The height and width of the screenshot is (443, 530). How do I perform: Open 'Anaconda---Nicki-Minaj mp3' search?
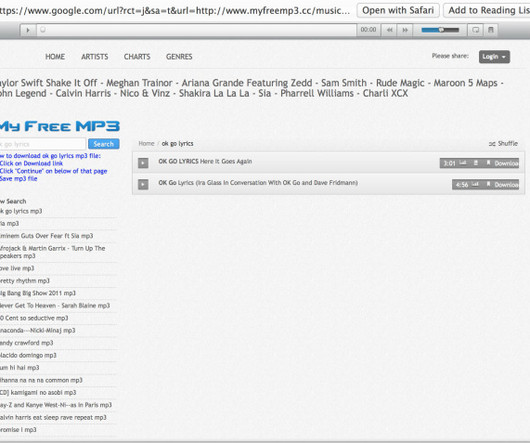(38, 330)
